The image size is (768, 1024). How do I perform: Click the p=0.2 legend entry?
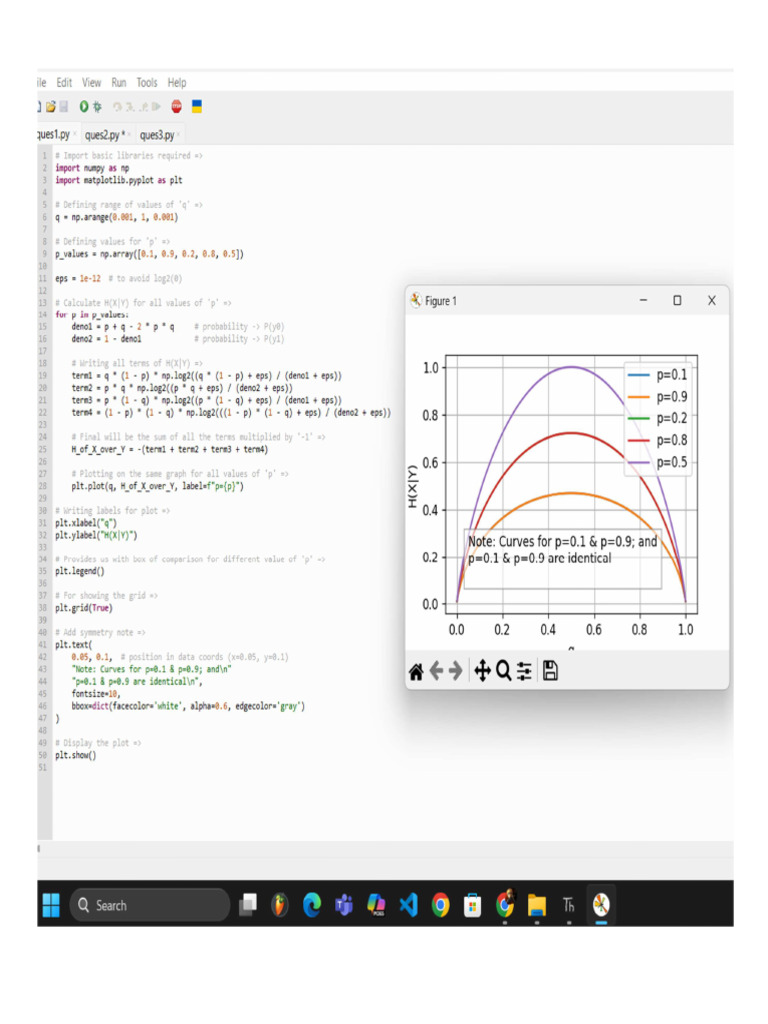point(657,418)
